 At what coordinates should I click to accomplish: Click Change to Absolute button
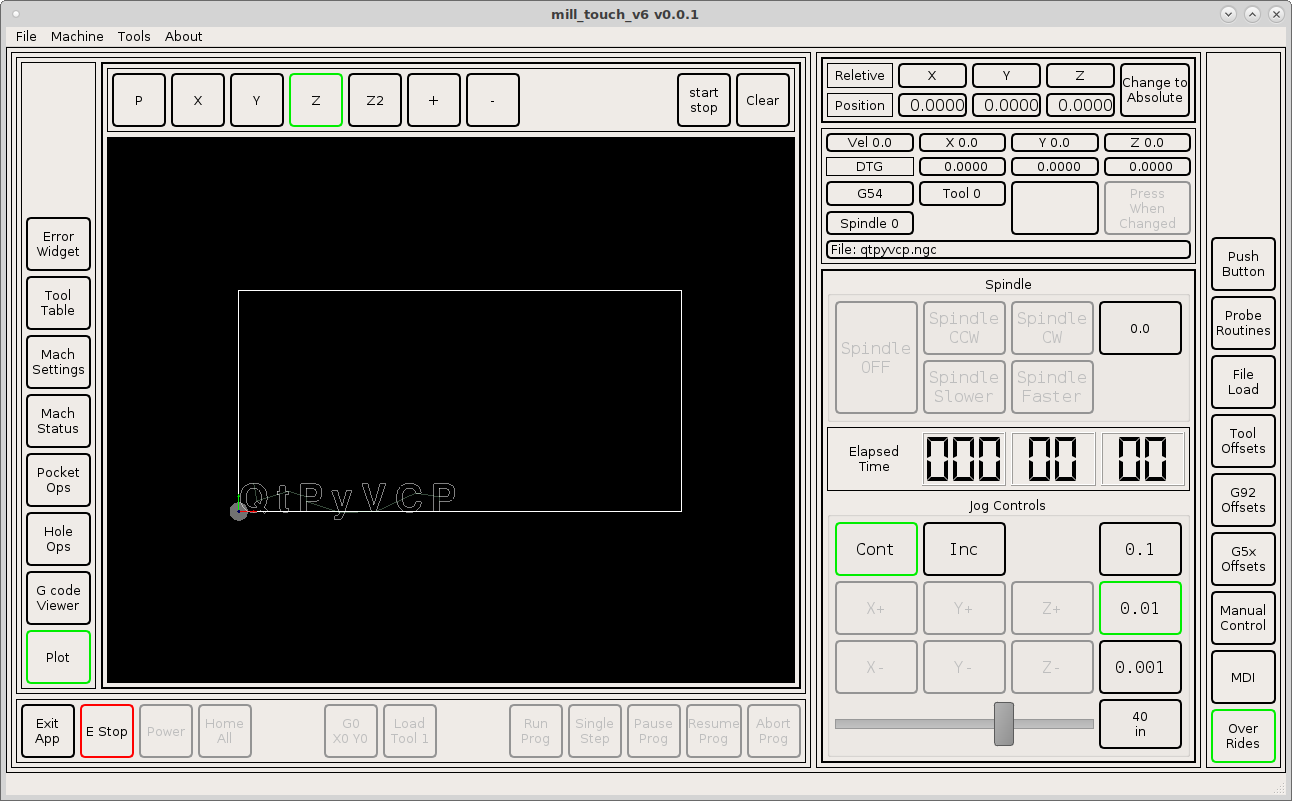[1154, 90]
